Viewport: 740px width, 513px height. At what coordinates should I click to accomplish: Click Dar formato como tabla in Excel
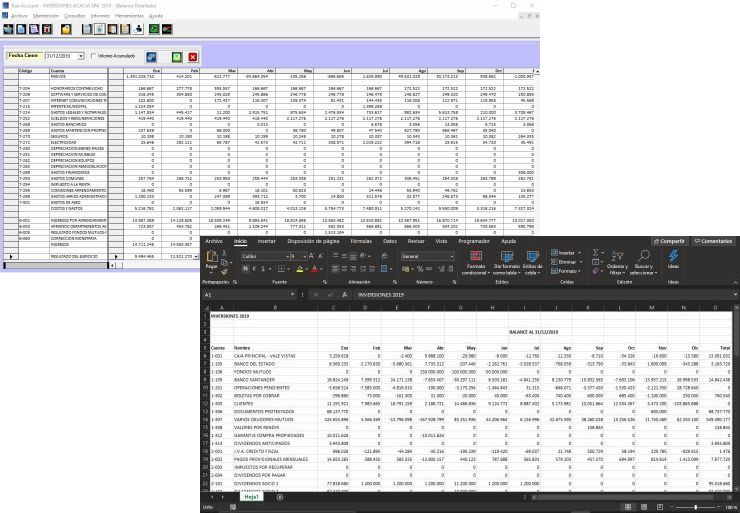505,263
